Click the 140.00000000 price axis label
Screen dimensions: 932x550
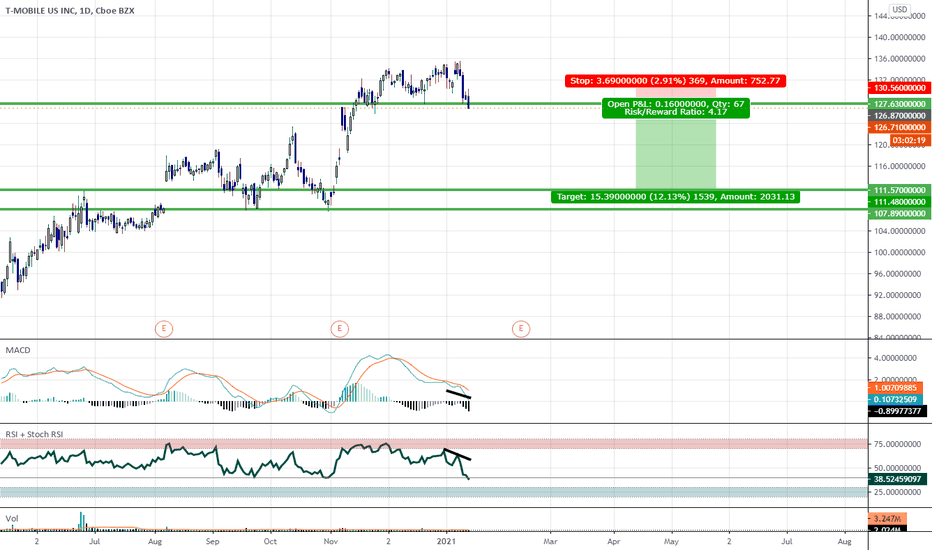pos(899,37)
